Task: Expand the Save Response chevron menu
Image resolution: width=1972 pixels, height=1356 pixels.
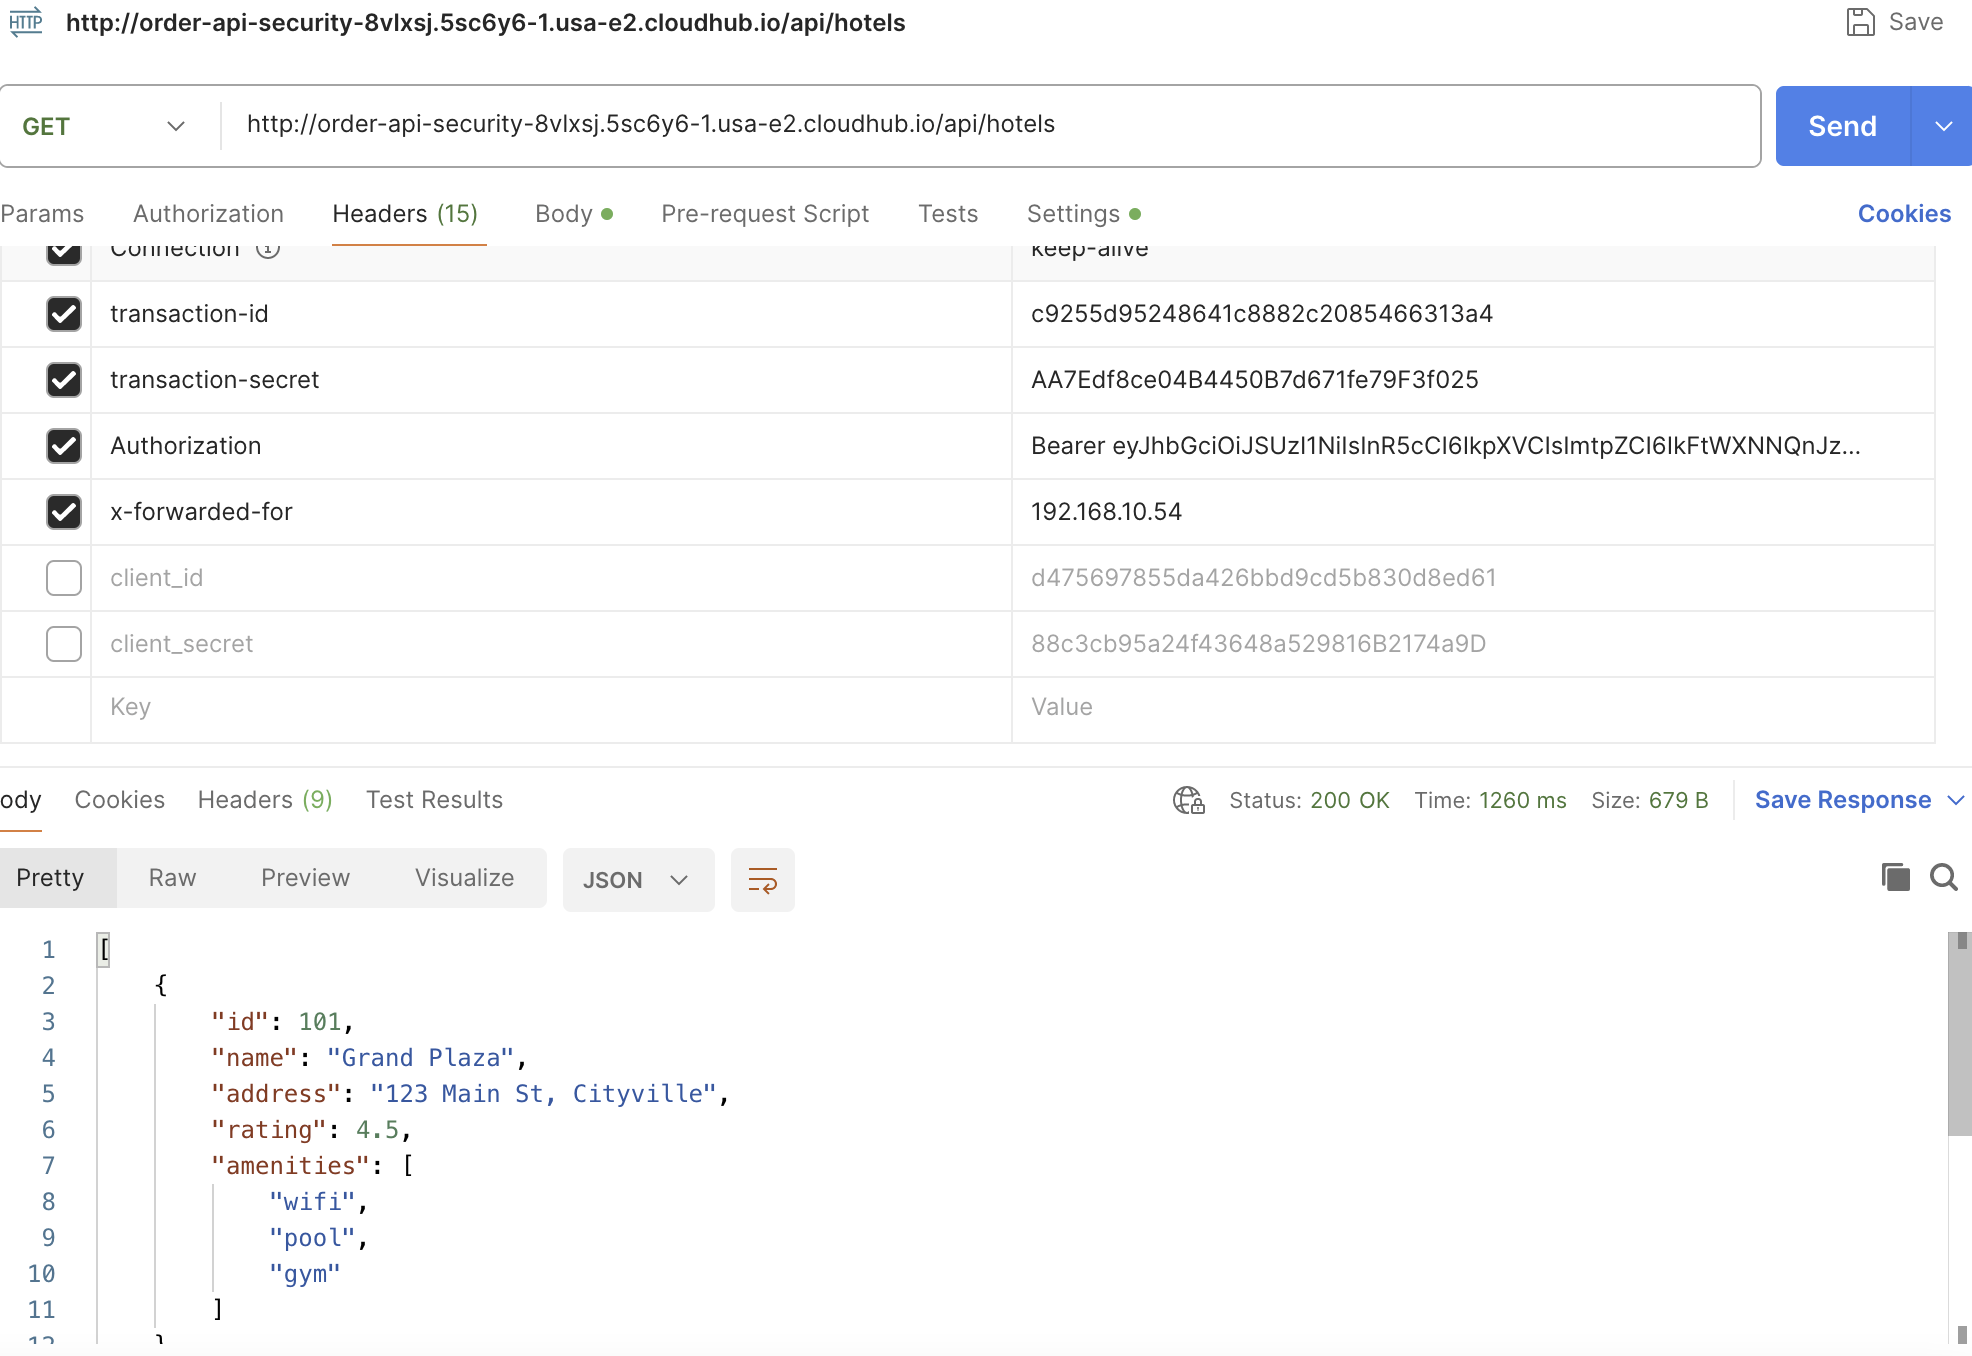Action: click(x=1956, y=800)
